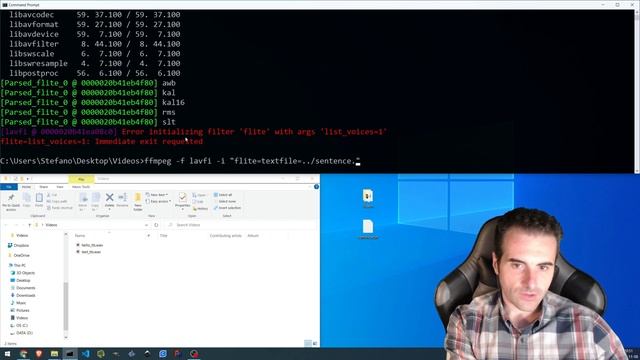Click Cut in the Clipboard group
Image resolution: width=640 pixels, height=360 pixels.
[x=52, y=195]
